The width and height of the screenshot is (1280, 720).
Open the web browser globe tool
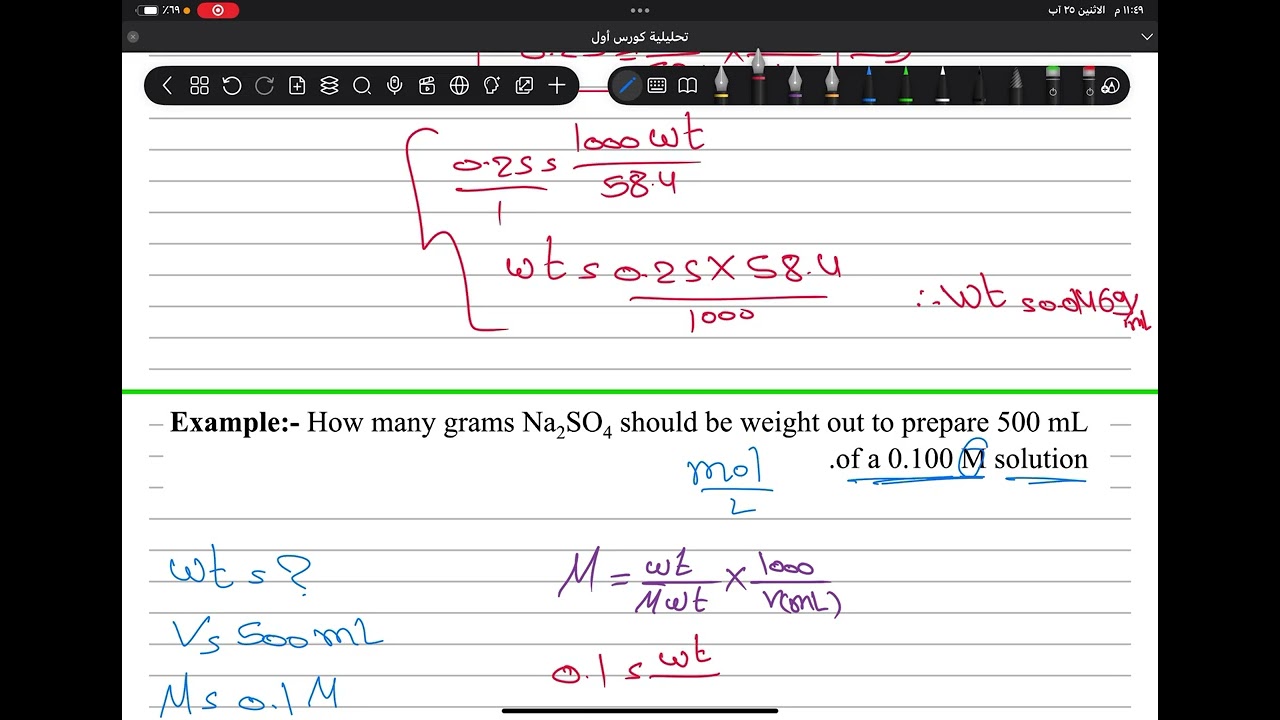[x=459, y=86]
